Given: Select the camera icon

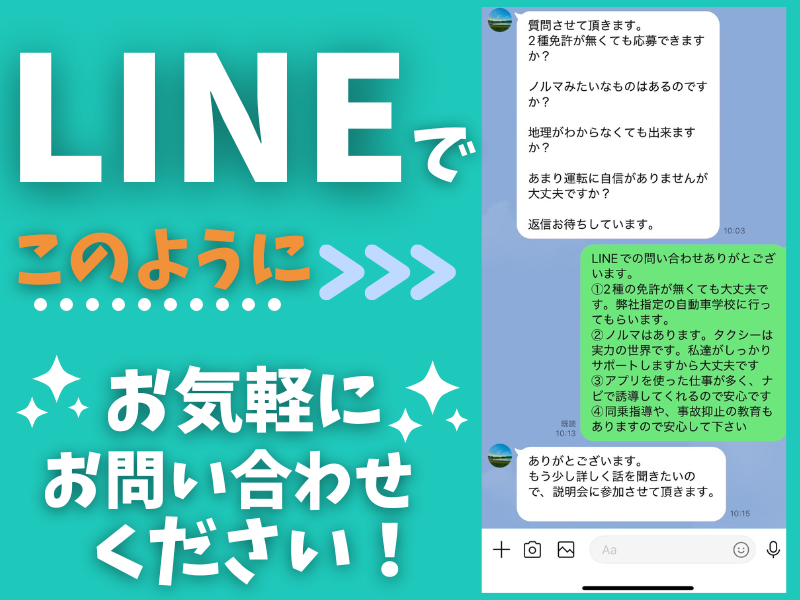Looking at the screenshot, I should coord(531,547).
